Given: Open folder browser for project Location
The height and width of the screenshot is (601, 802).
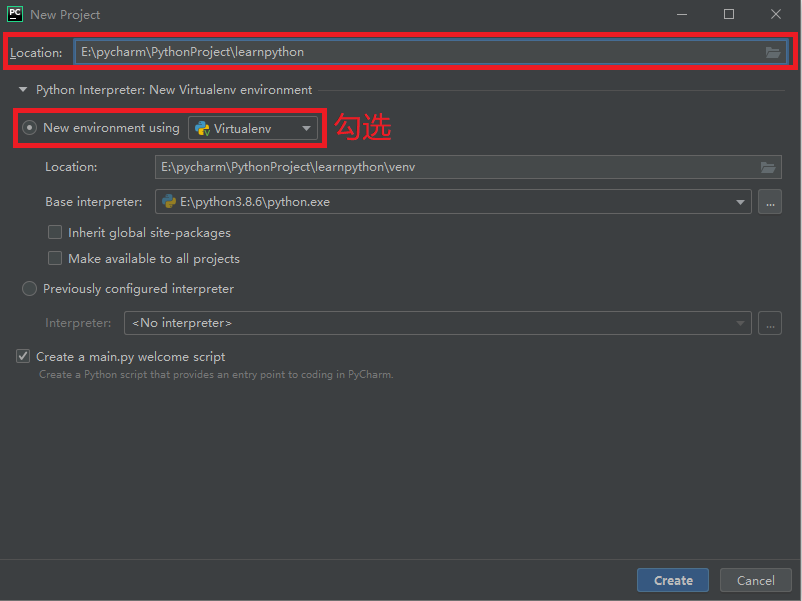Looking at the screenshot, I should tap(772, 52).
